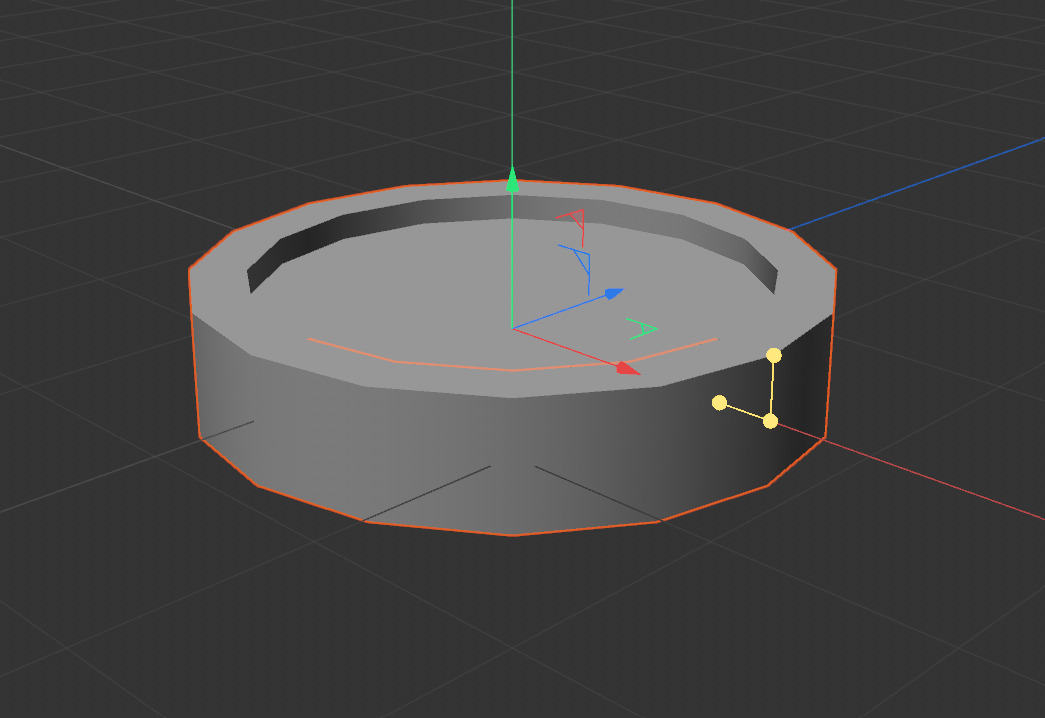
Task: Select the small green gizmo handle
Action: coord(642,329)
